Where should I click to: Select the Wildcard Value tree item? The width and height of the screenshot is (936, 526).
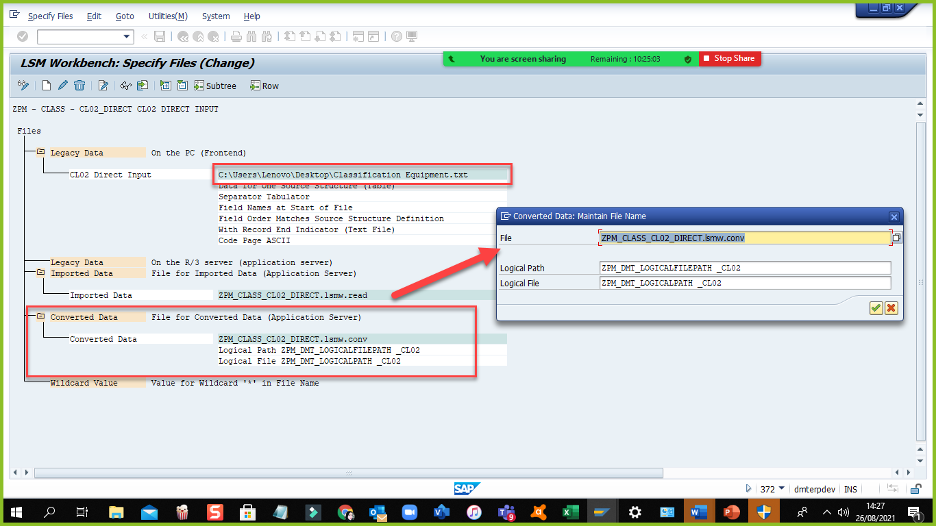[x=84, y=383]
